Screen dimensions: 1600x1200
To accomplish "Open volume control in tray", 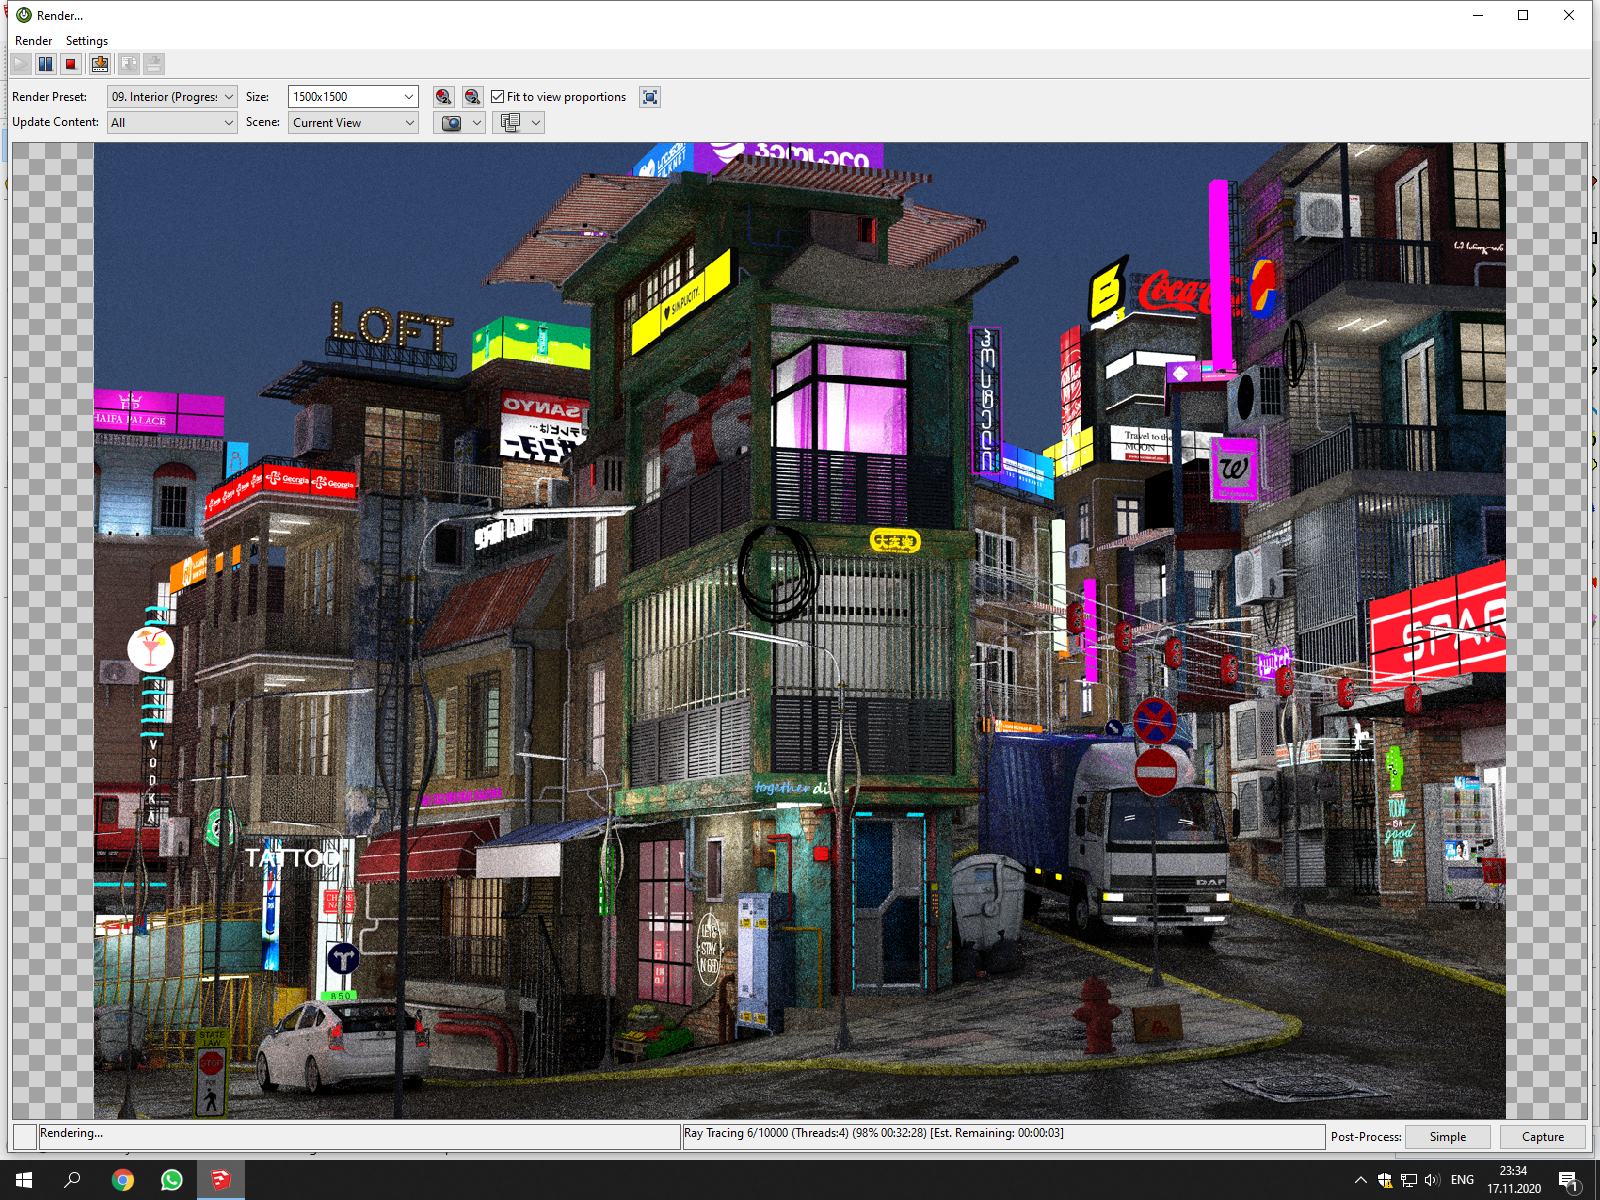I will click(1432, 1180).
